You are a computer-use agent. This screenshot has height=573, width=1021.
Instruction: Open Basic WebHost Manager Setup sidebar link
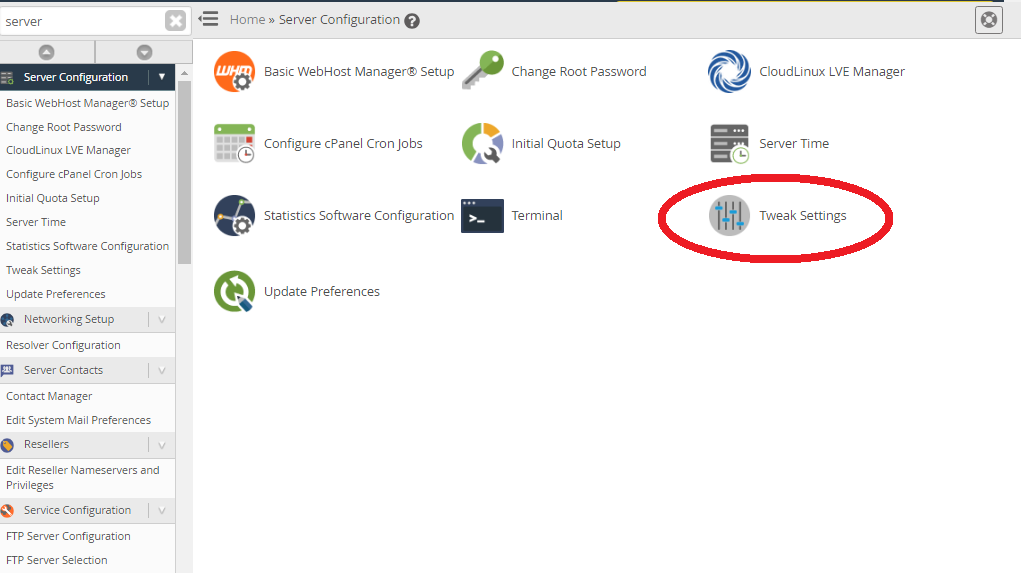(x=87, y=103)
